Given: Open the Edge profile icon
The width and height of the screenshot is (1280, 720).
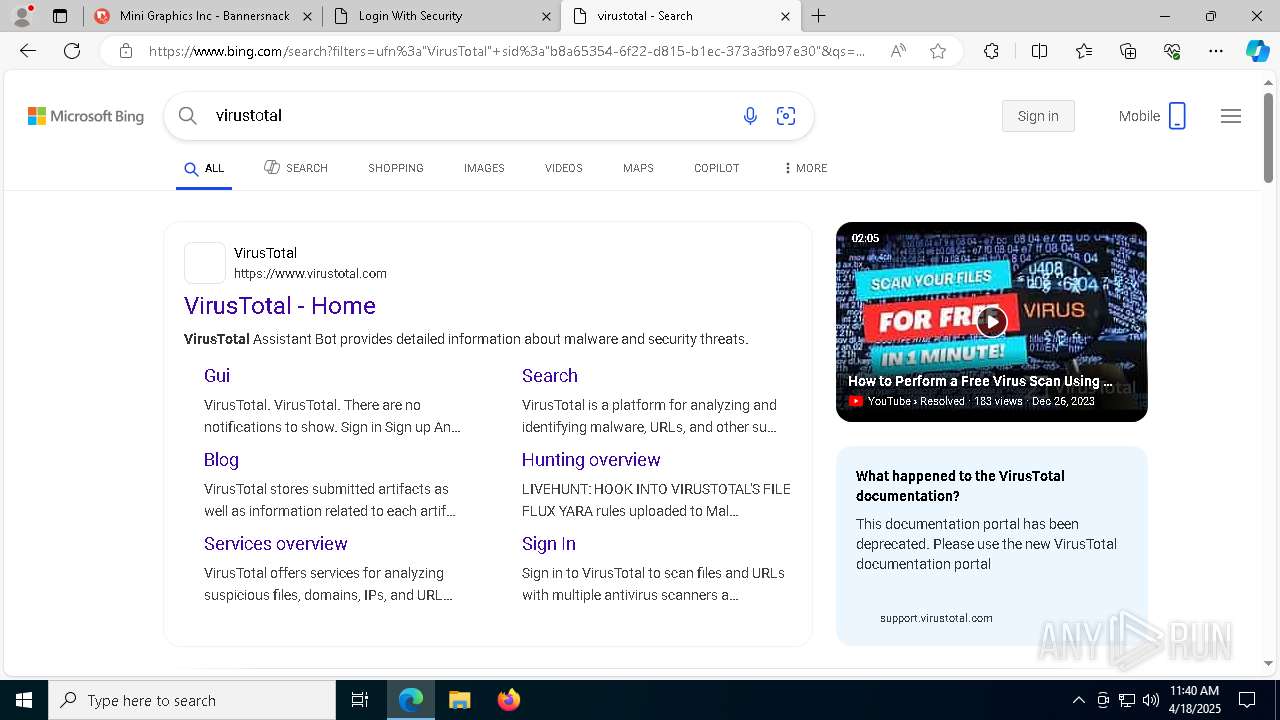Looking at the screenshot, I should point(21,16).
